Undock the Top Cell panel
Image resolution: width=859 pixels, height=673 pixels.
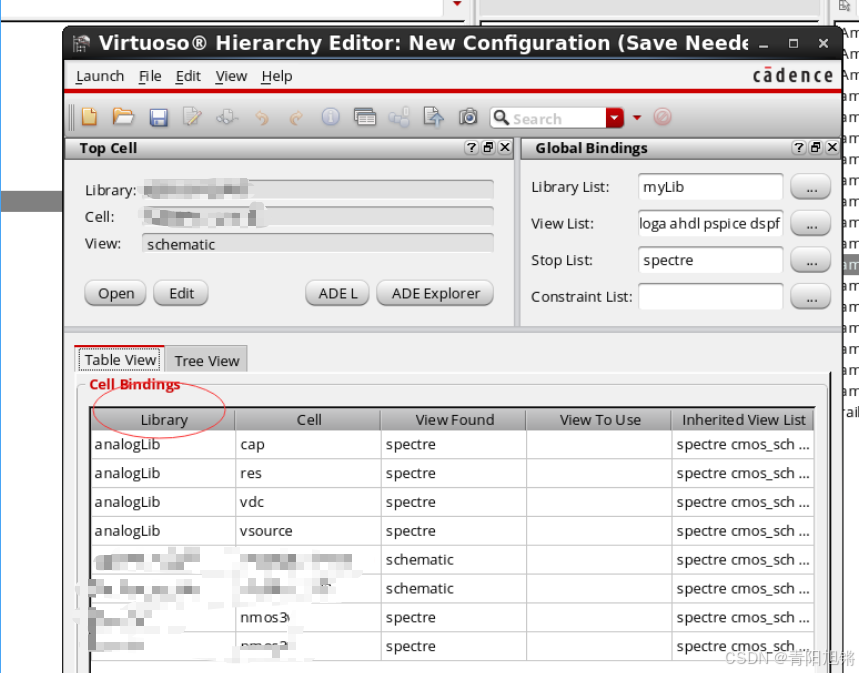487,147
